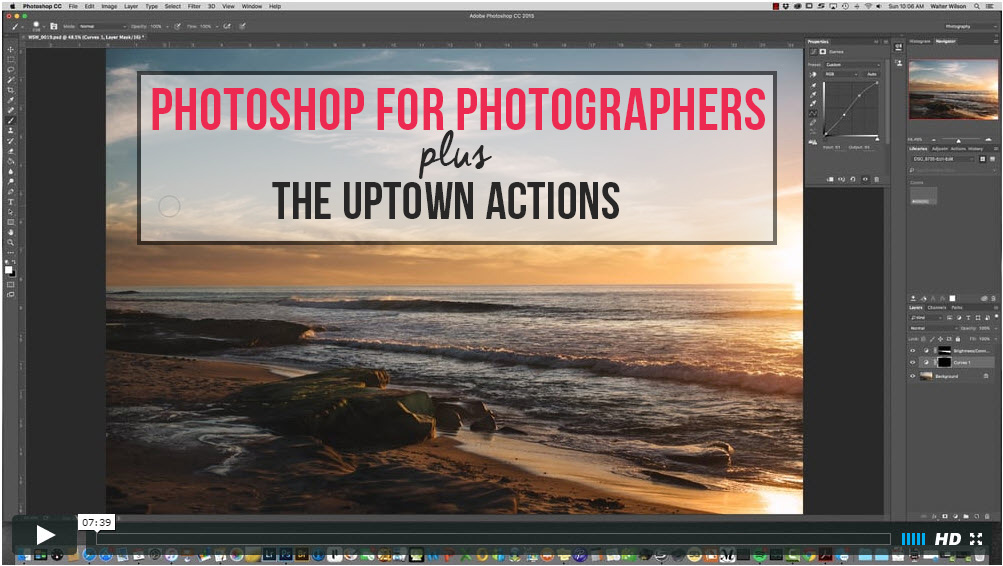Hide the Background layer

(913, 376)
